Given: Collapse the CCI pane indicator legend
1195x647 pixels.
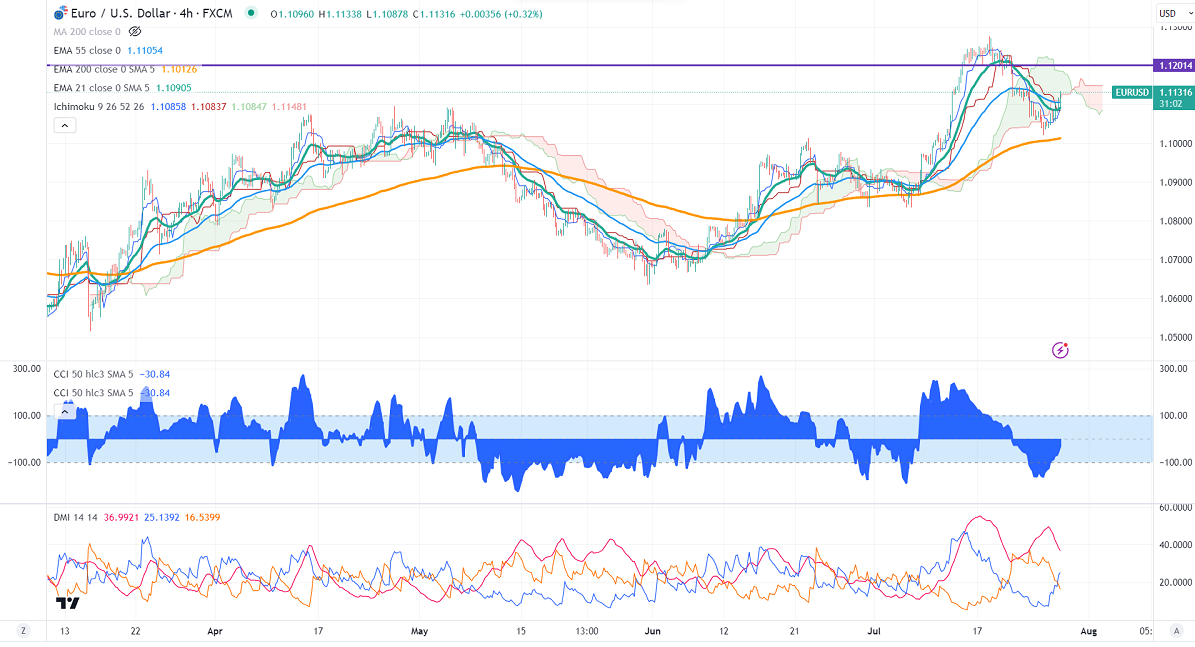Looking at the screenshot, I should 65,412.
